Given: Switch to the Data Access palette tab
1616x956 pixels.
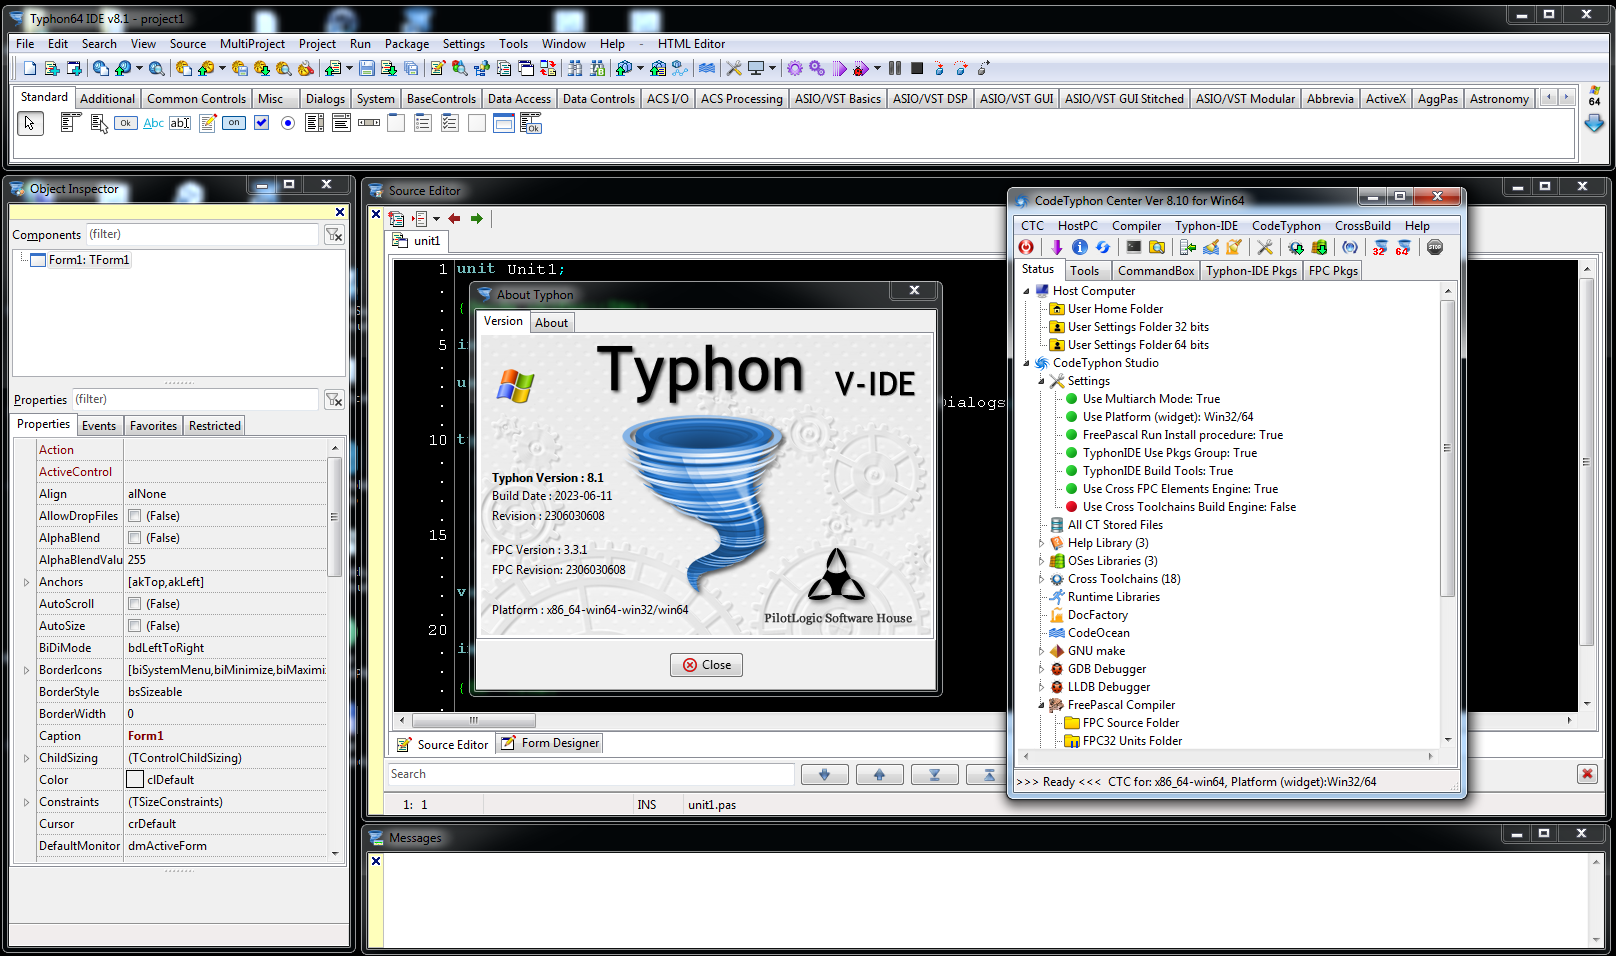Looking at the screenshot, I should tap(519, 99).
